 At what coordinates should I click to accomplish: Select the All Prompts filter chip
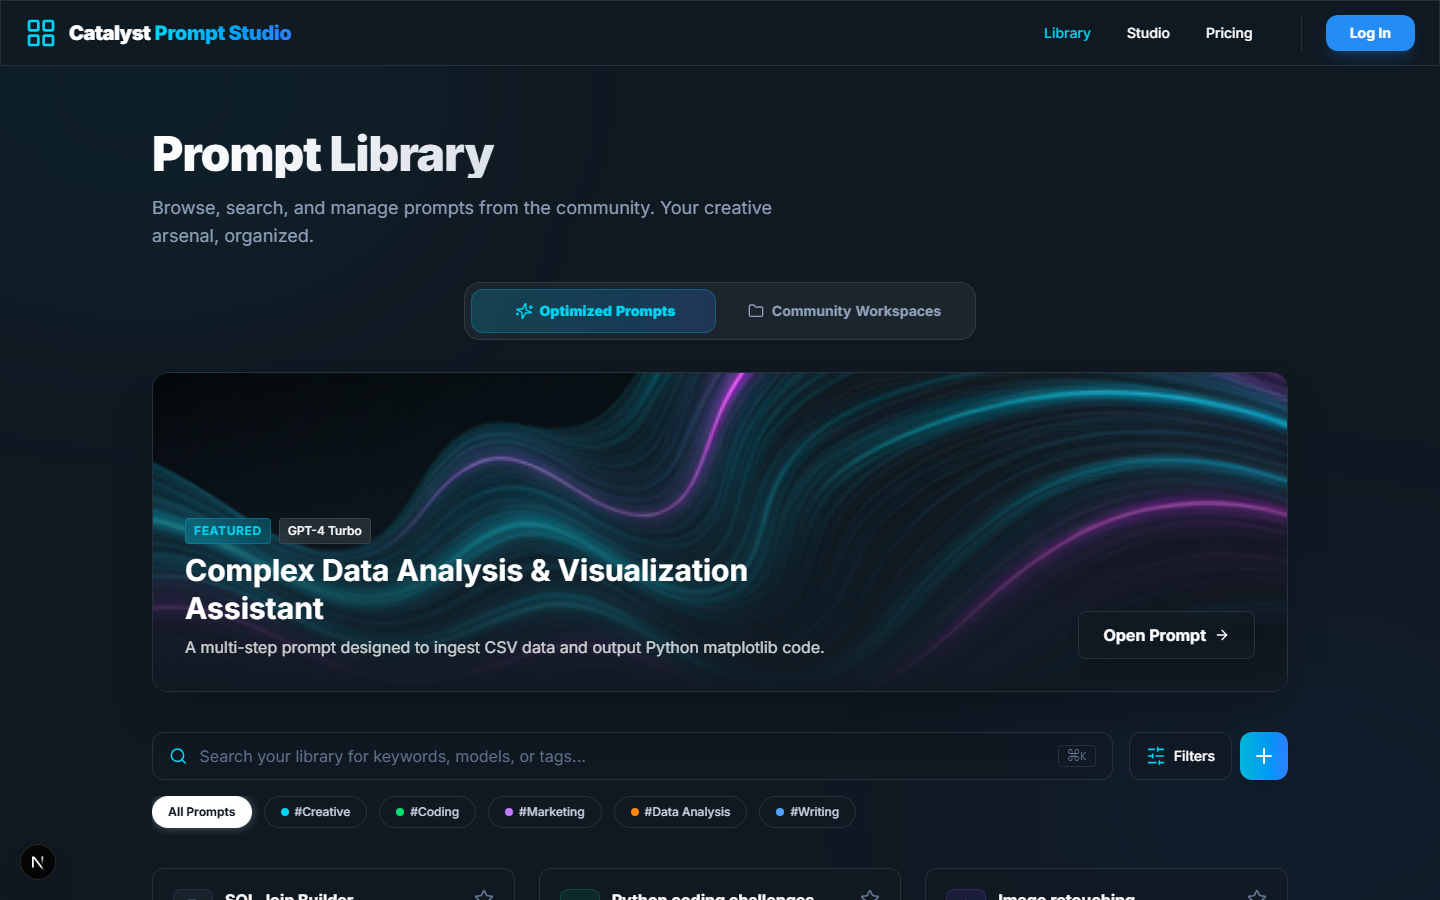coord(202,812)
